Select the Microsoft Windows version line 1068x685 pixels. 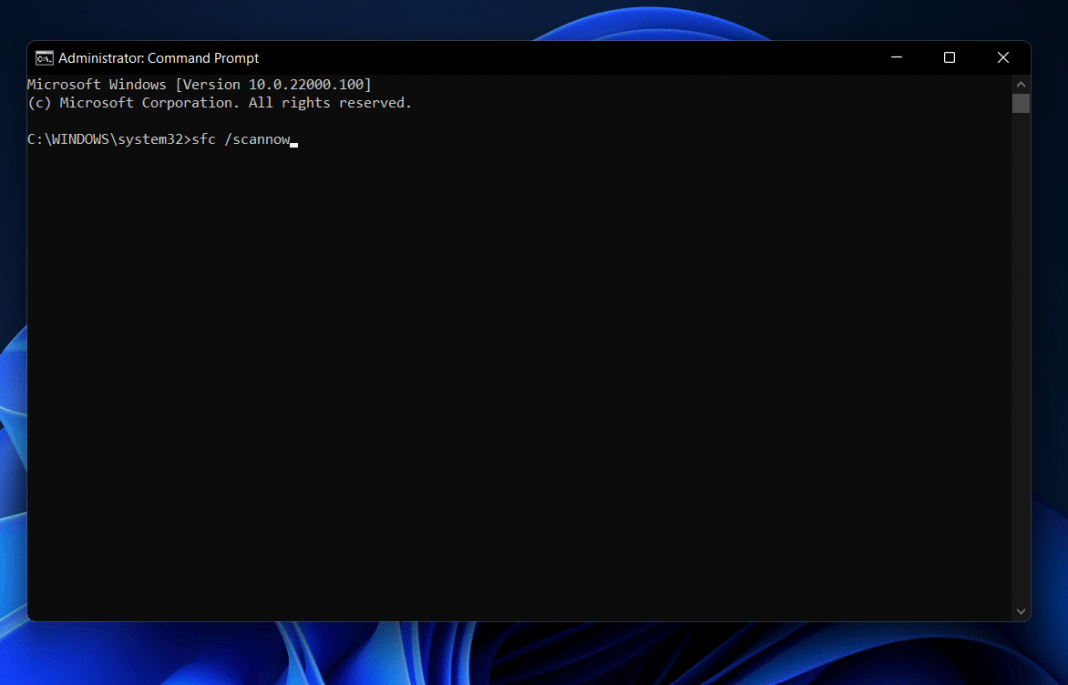[x=200, y=84]
